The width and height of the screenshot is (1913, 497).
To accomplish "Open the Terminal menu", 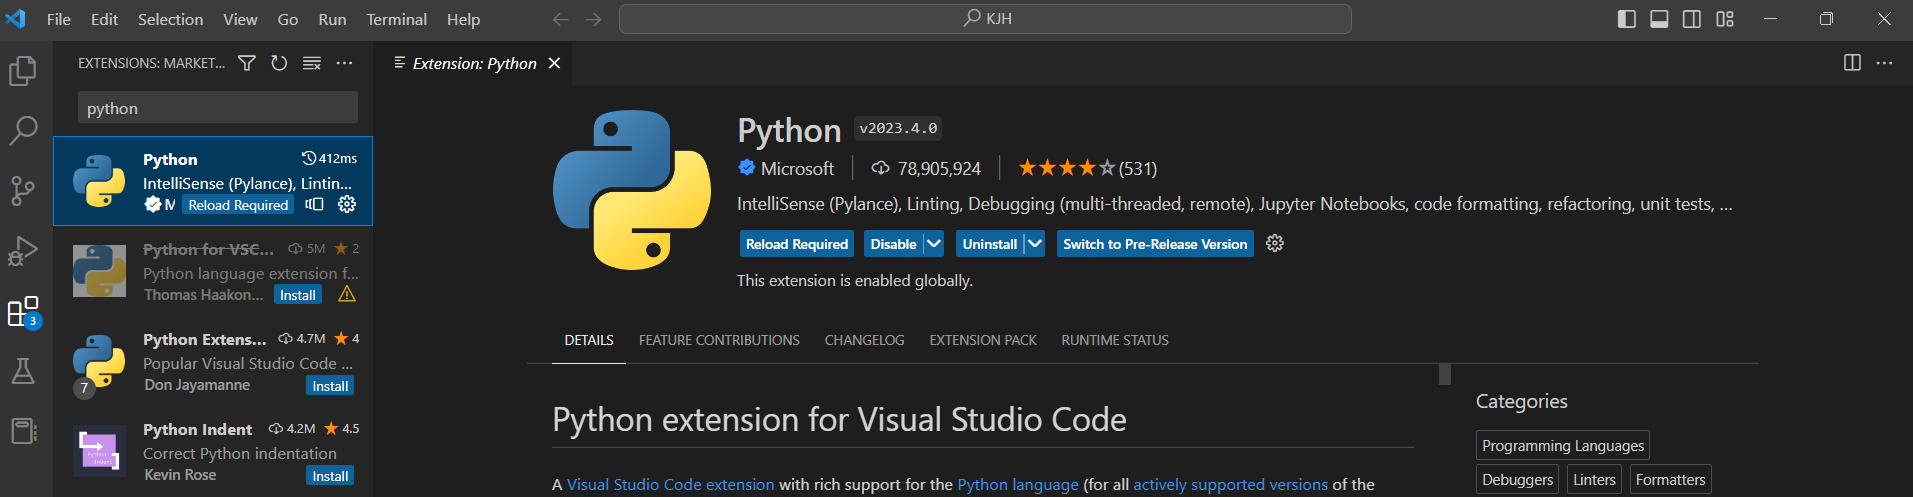I will tap(396, 19).
